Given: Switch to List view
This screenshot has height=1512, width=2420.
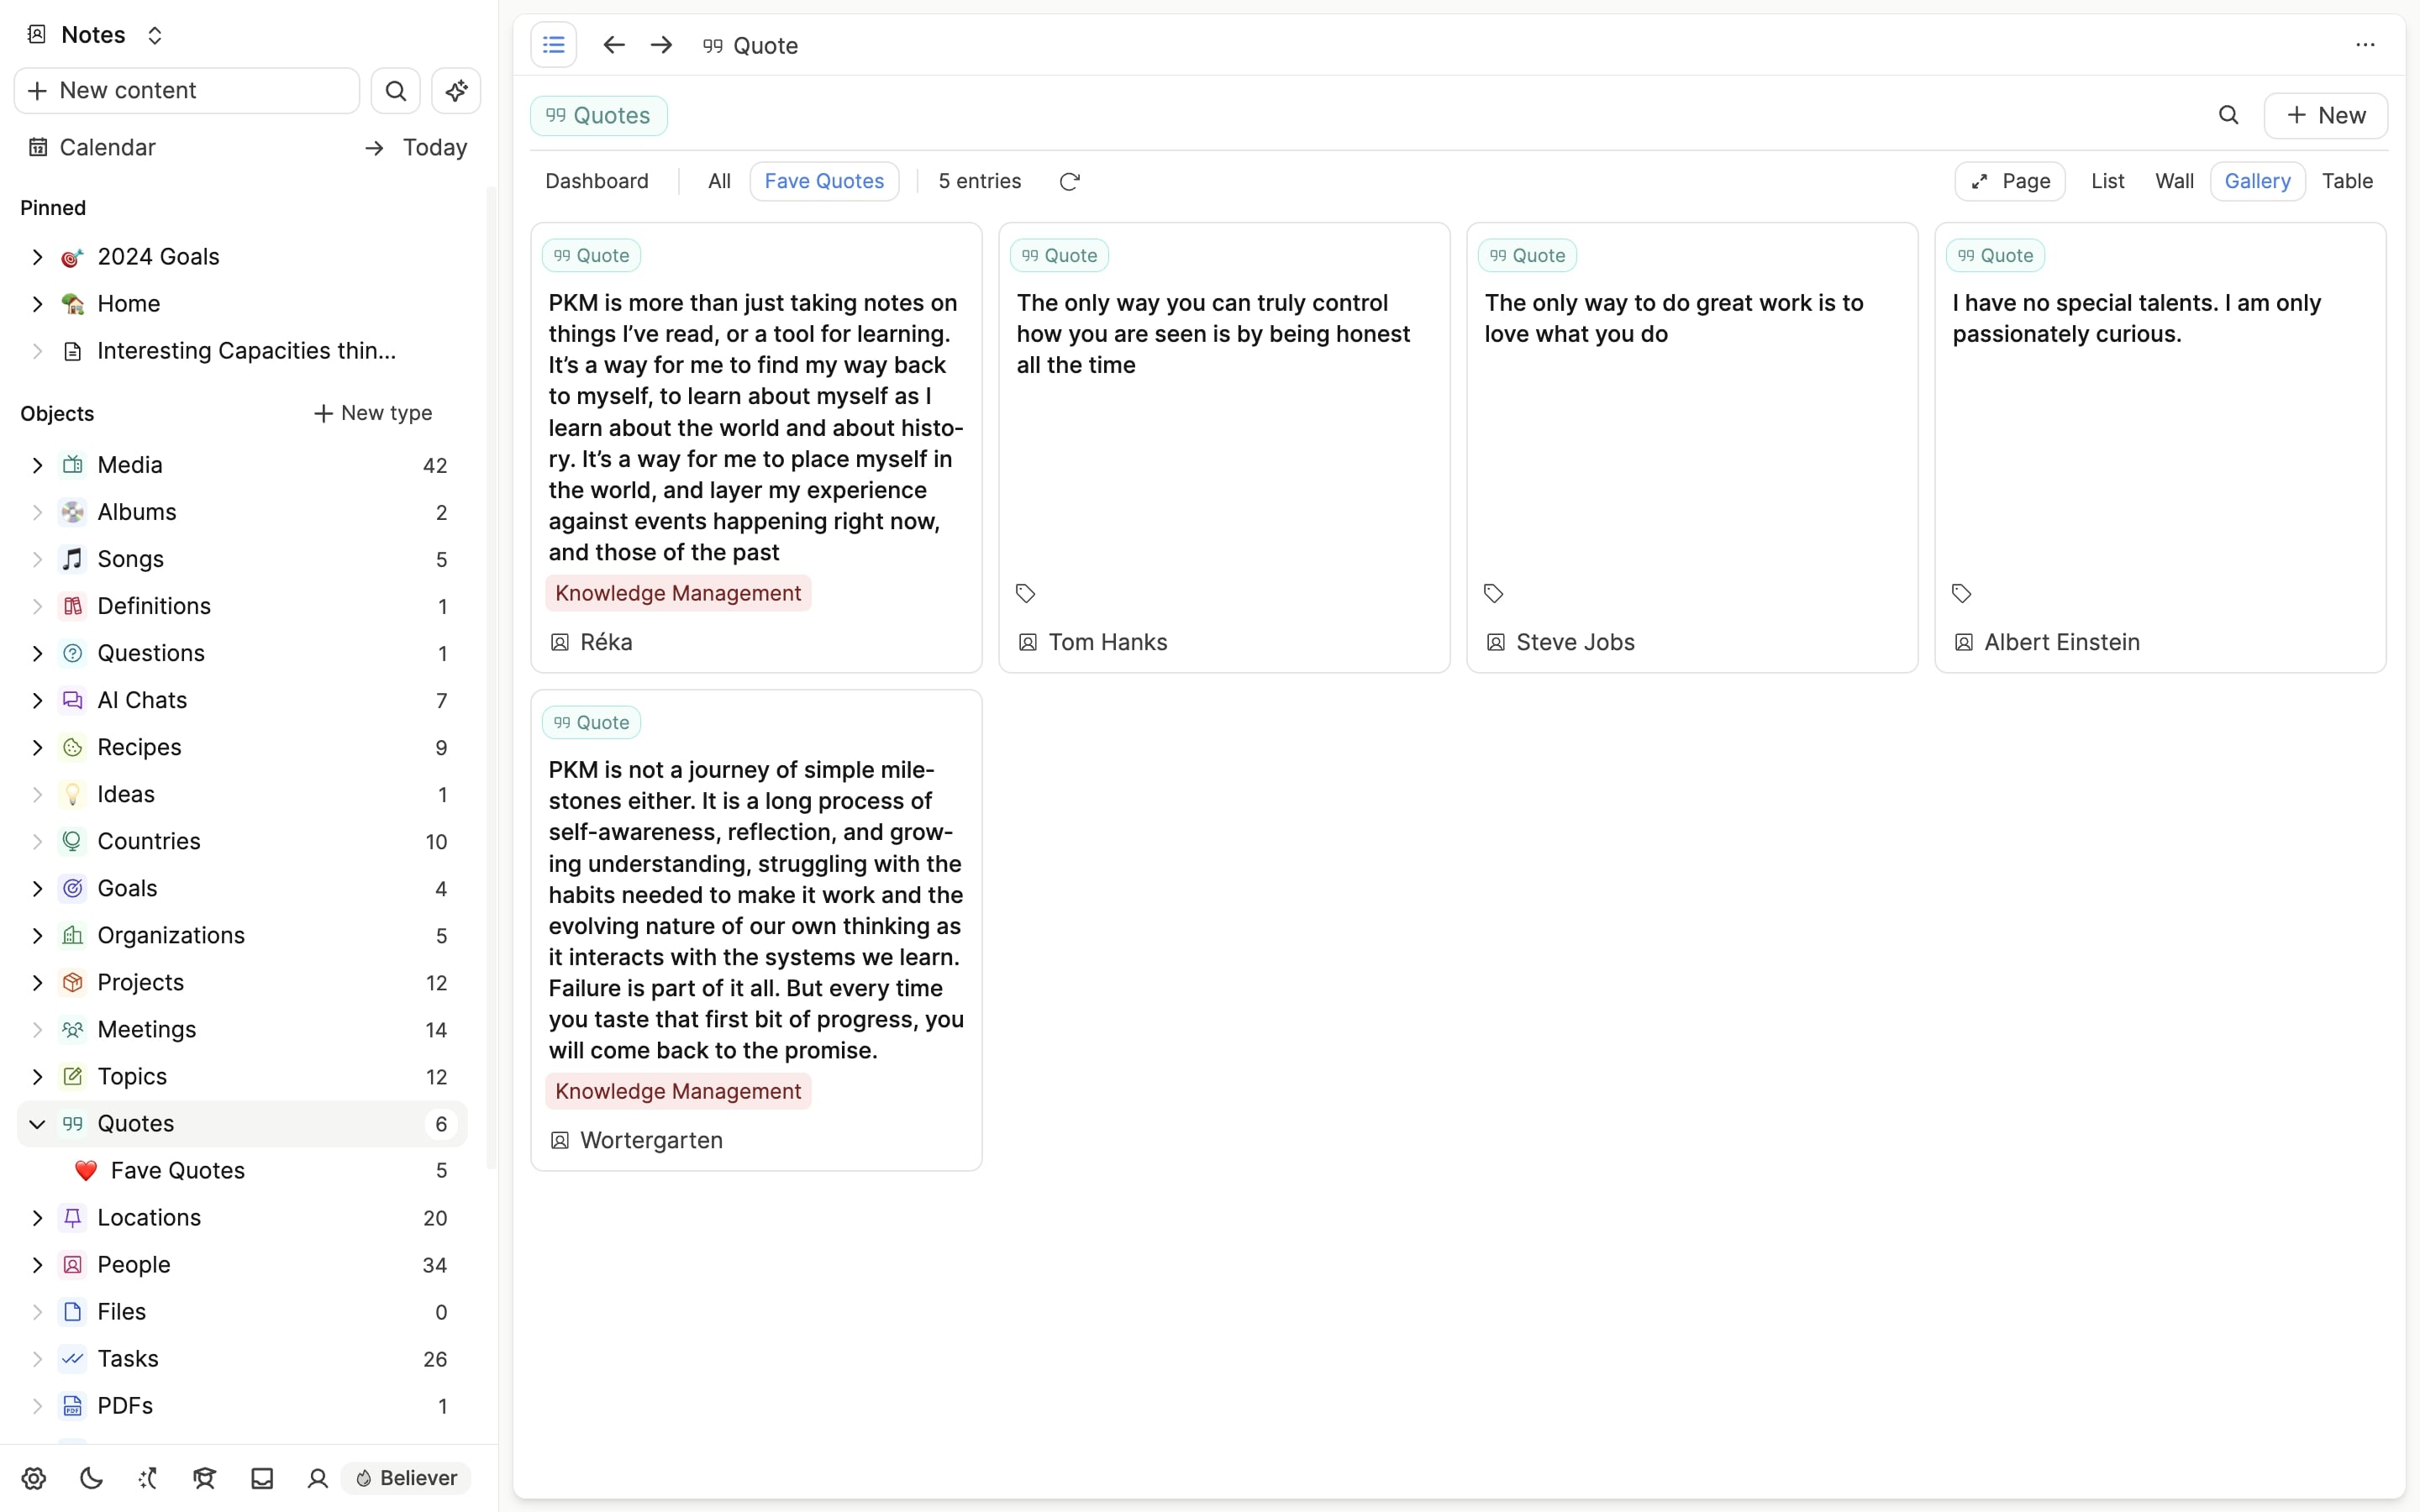Looking at the screenshot, I should tap(2107, 181).
